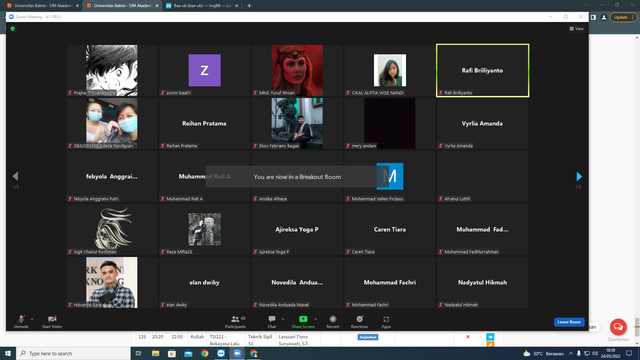Open the taskbar clock and date

click(x=611, y=353)
